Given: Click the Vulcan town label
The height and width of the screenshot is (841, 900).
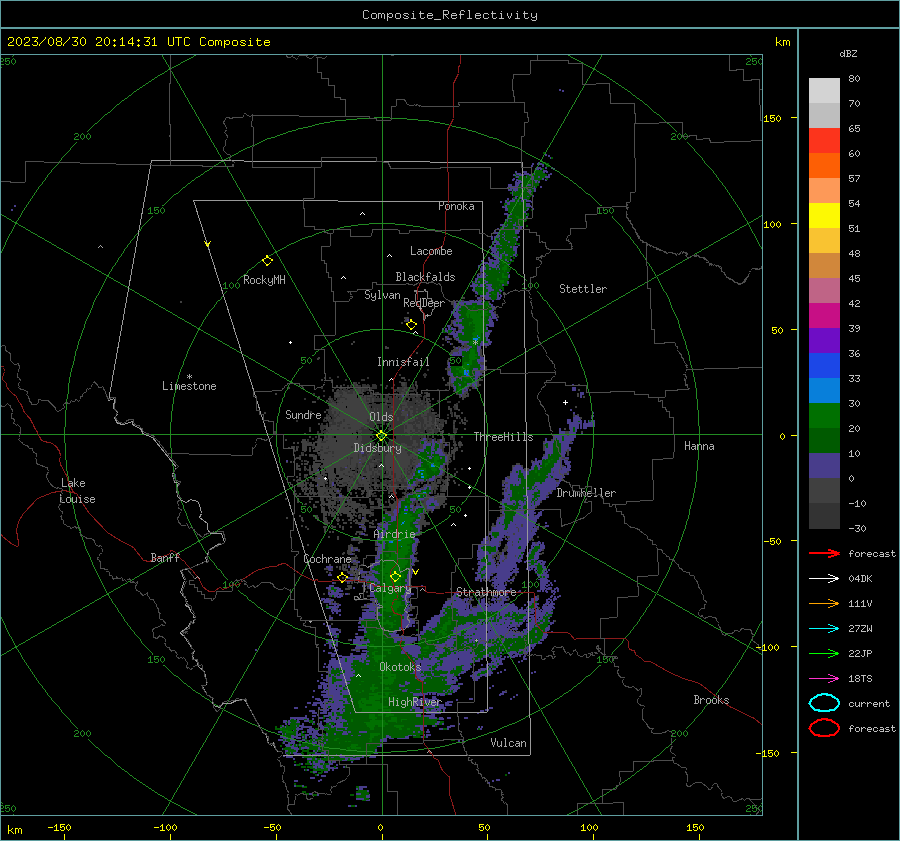Looking at the screenshot, I should pyautogui.click(x=509, y=743).
